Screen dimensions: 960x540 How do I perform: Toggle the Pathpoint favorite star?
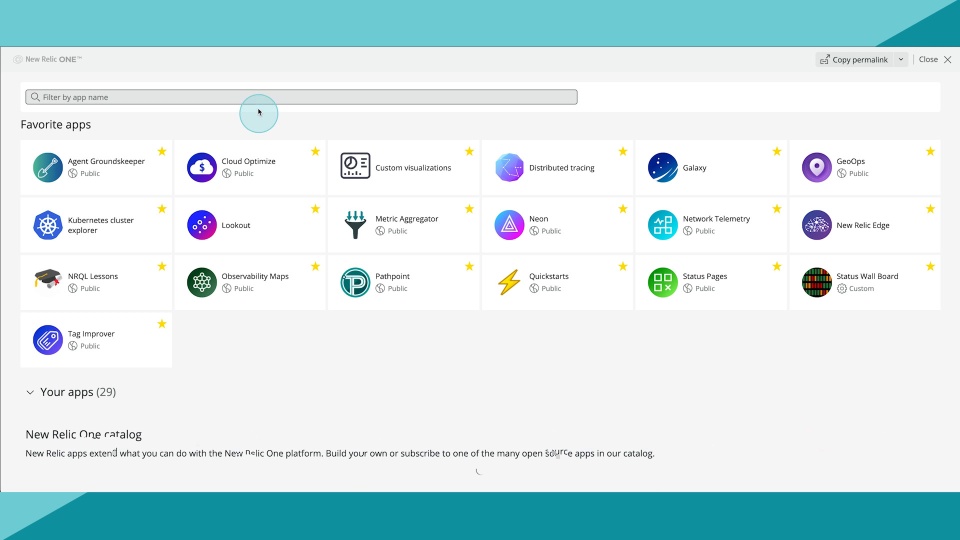click(x=469, y=266)
